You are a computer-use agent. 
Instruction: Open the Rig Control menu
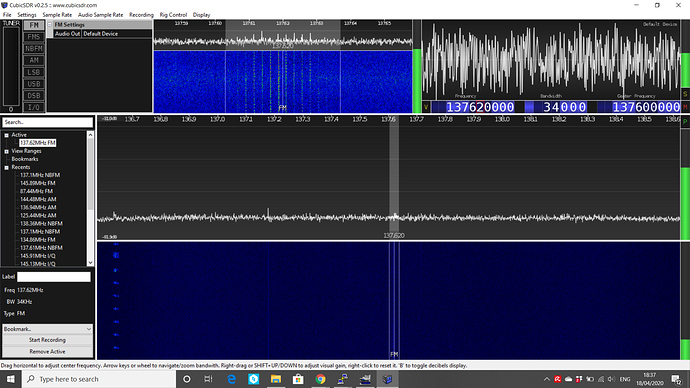(x=173, y=15)
